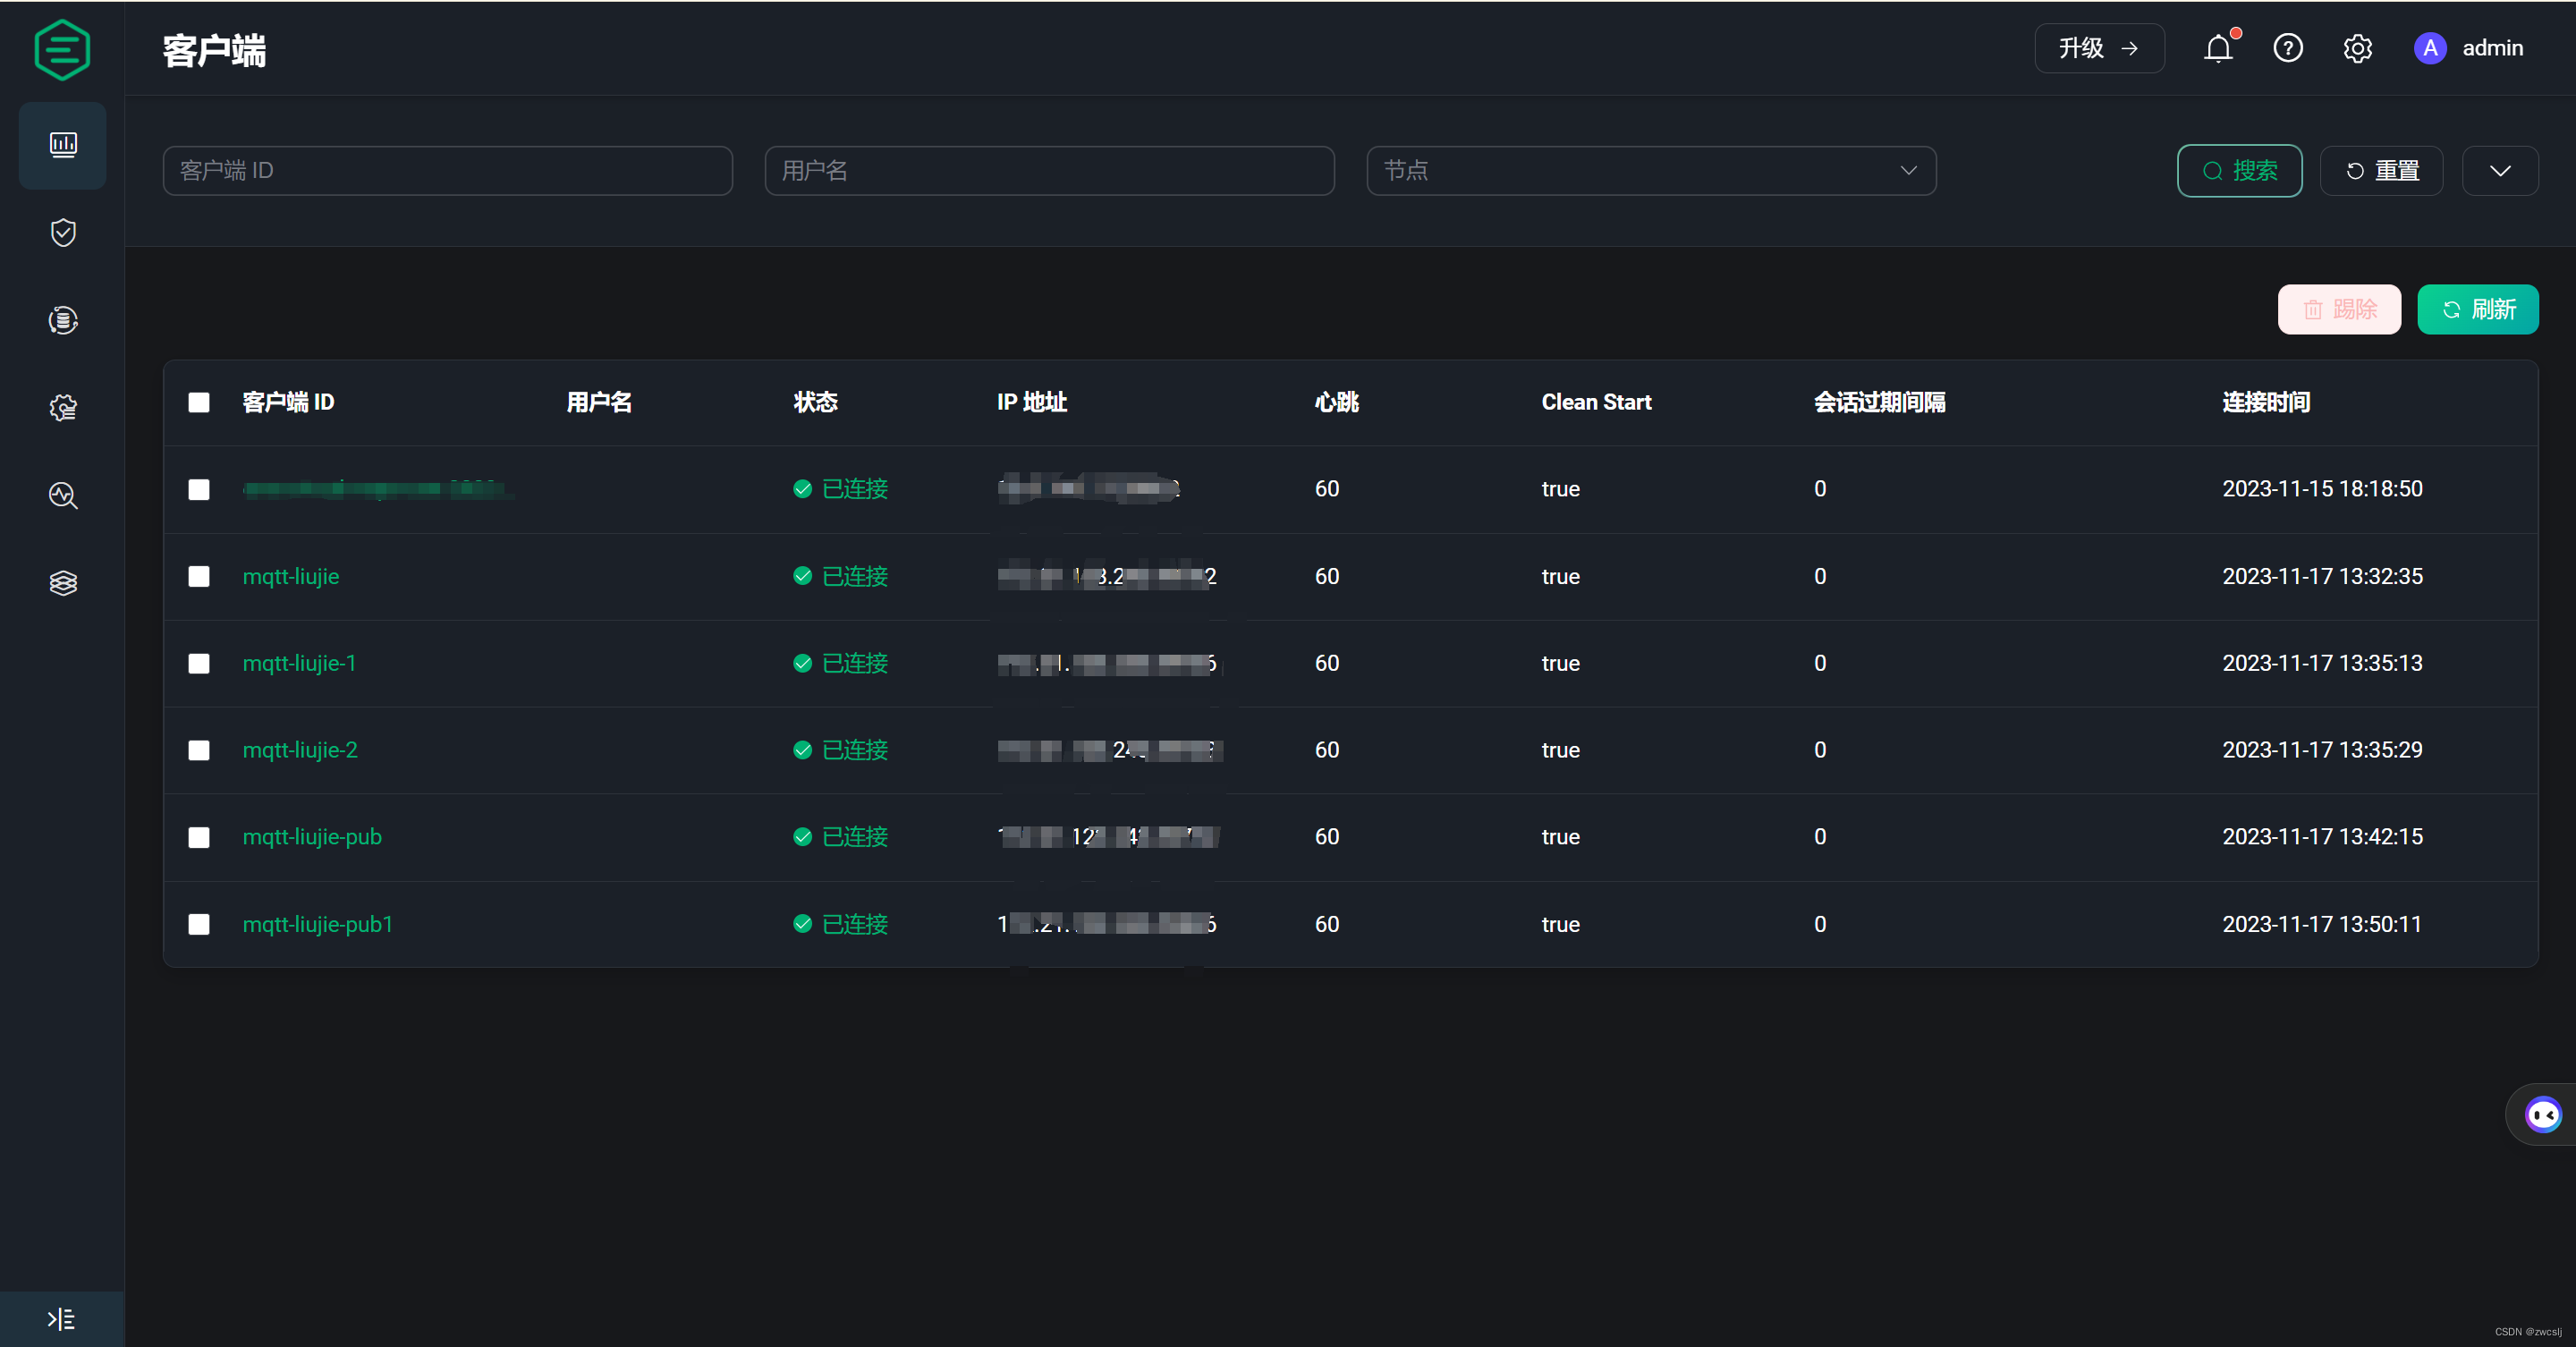Click the 刷新 refresh button
This screenshot has height=1347, width=2576.
point(2477,309)
